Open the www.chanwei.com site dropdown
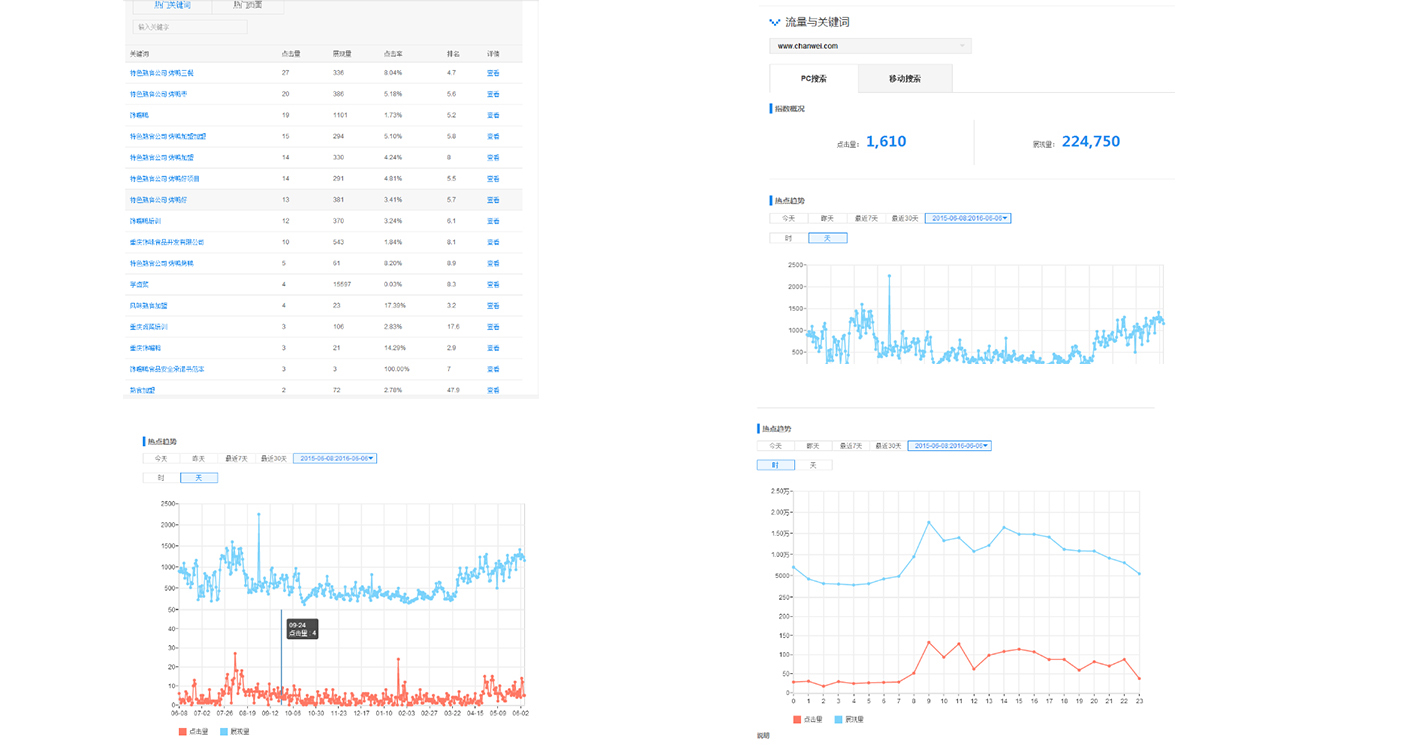Image resolution: width=1425 pixels, height=755 pixels. tap(869, 46)
